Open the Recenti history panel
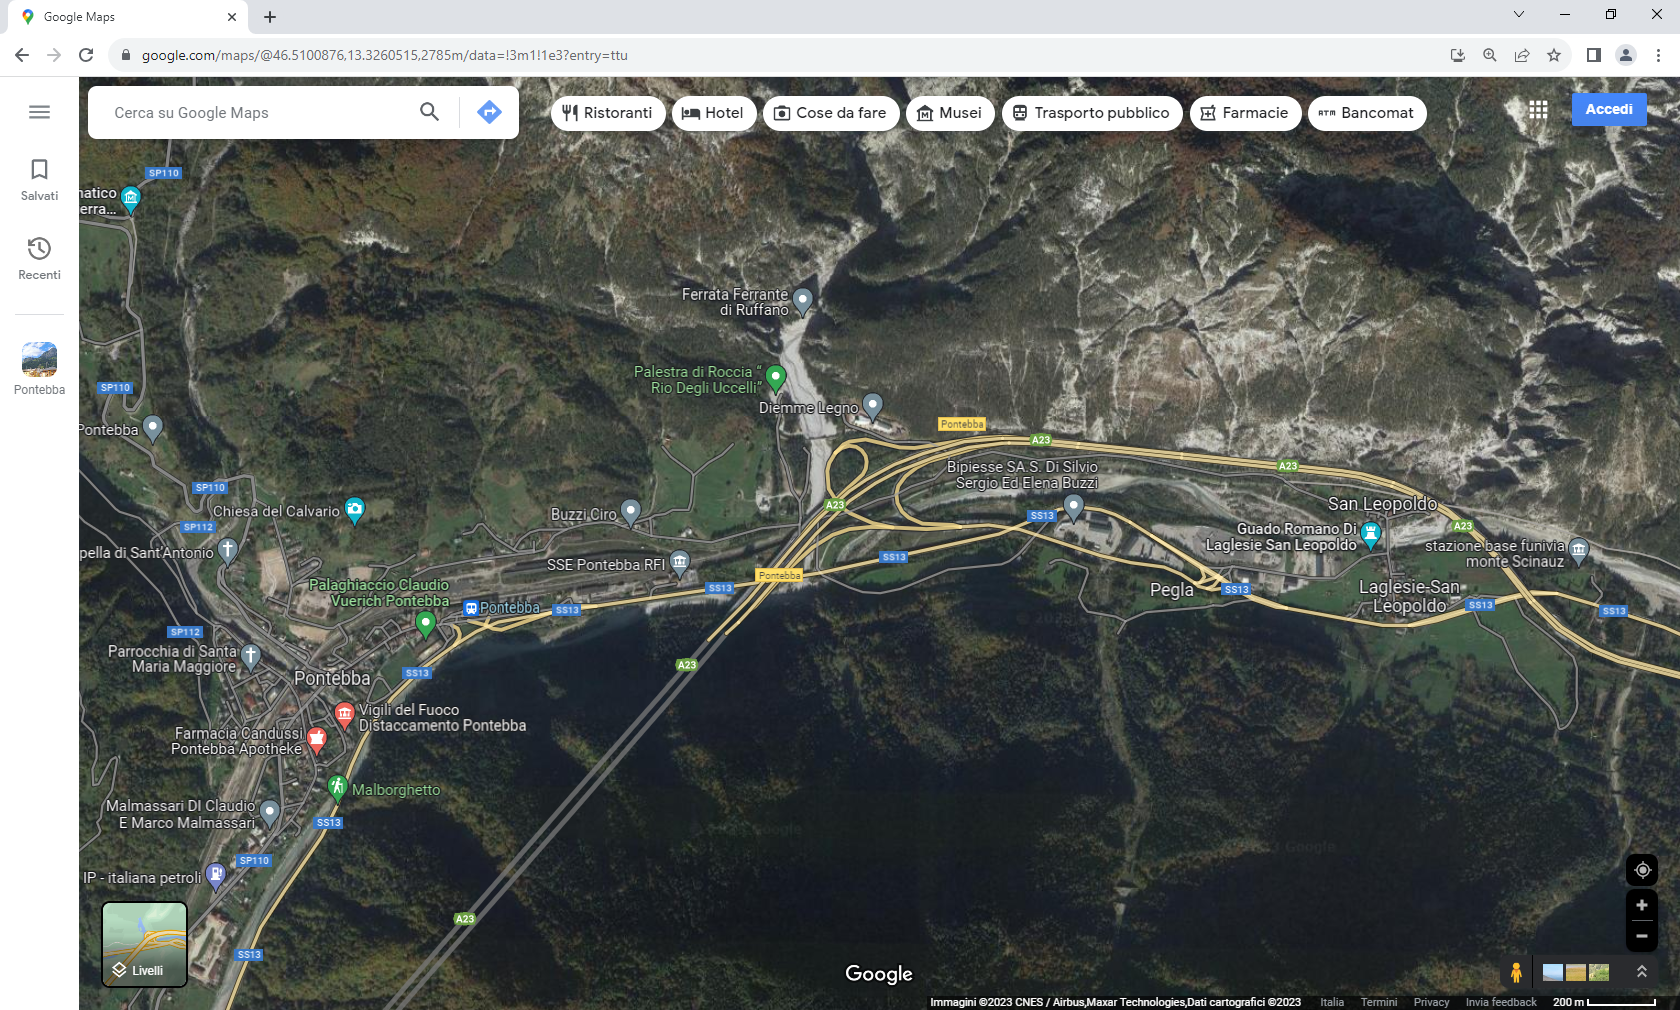1680x1010 pixels. (x=39, y=258)
